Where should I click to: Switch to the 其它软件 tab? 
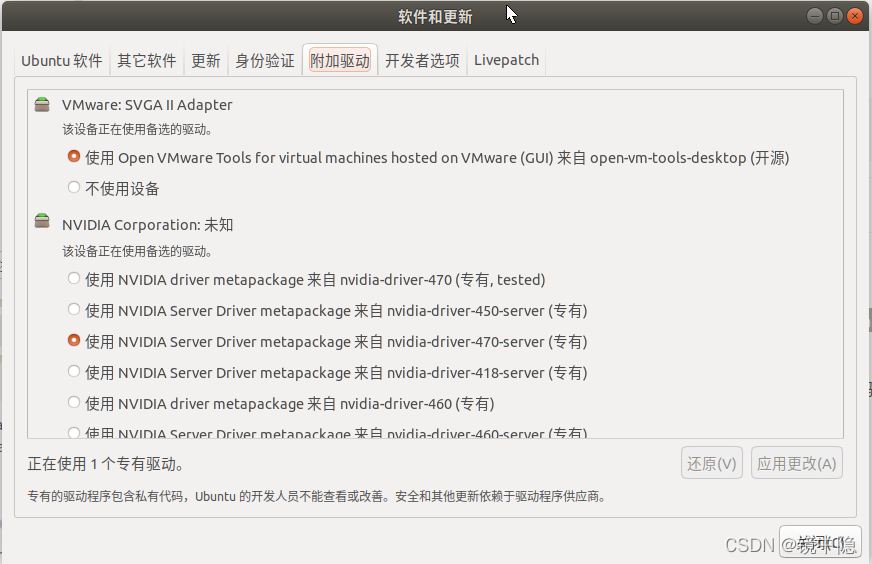coord(147,60)
